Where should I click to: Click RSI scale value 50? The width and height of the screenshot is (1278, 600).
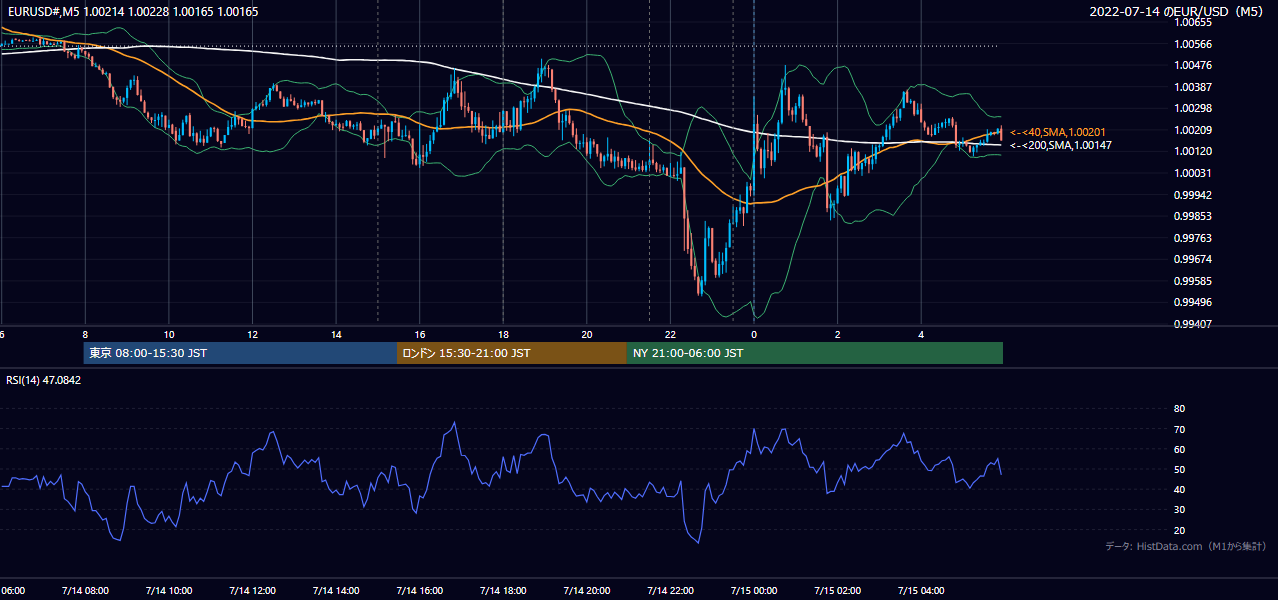(1179, 469)
